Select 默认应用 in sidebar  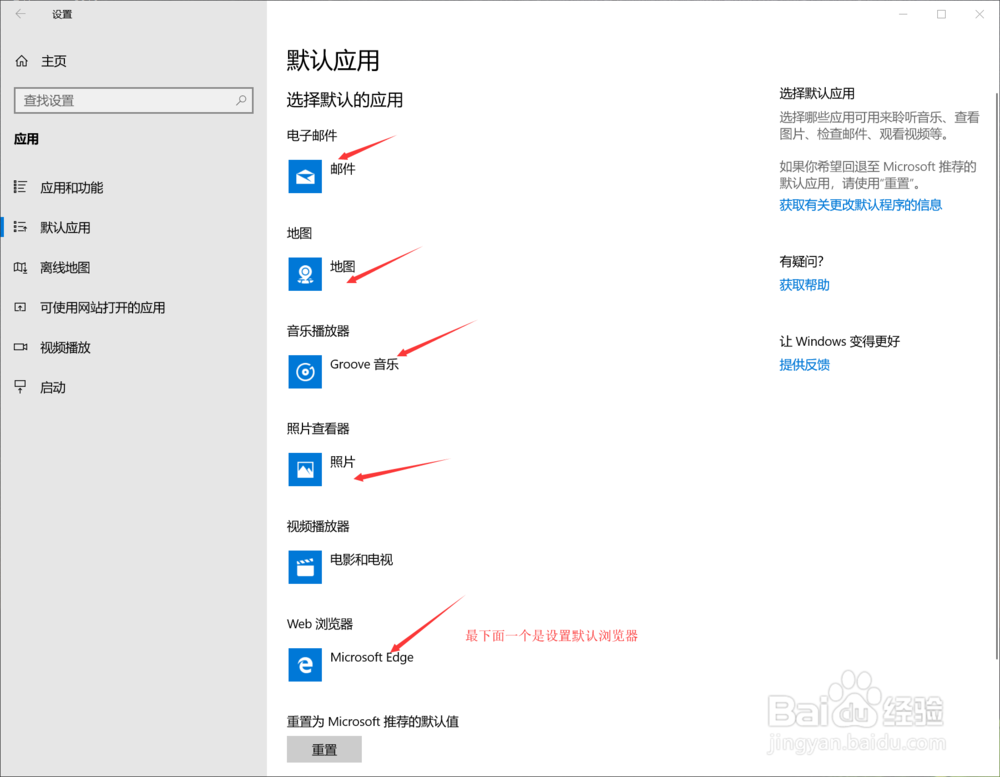point(65,228)
